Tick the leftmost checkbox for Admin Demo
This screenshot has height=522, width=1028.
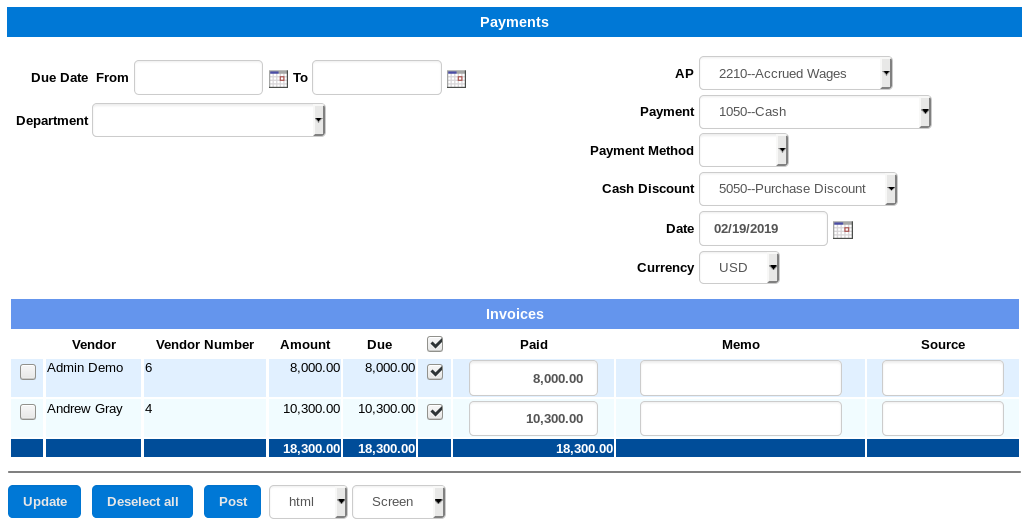28,372
